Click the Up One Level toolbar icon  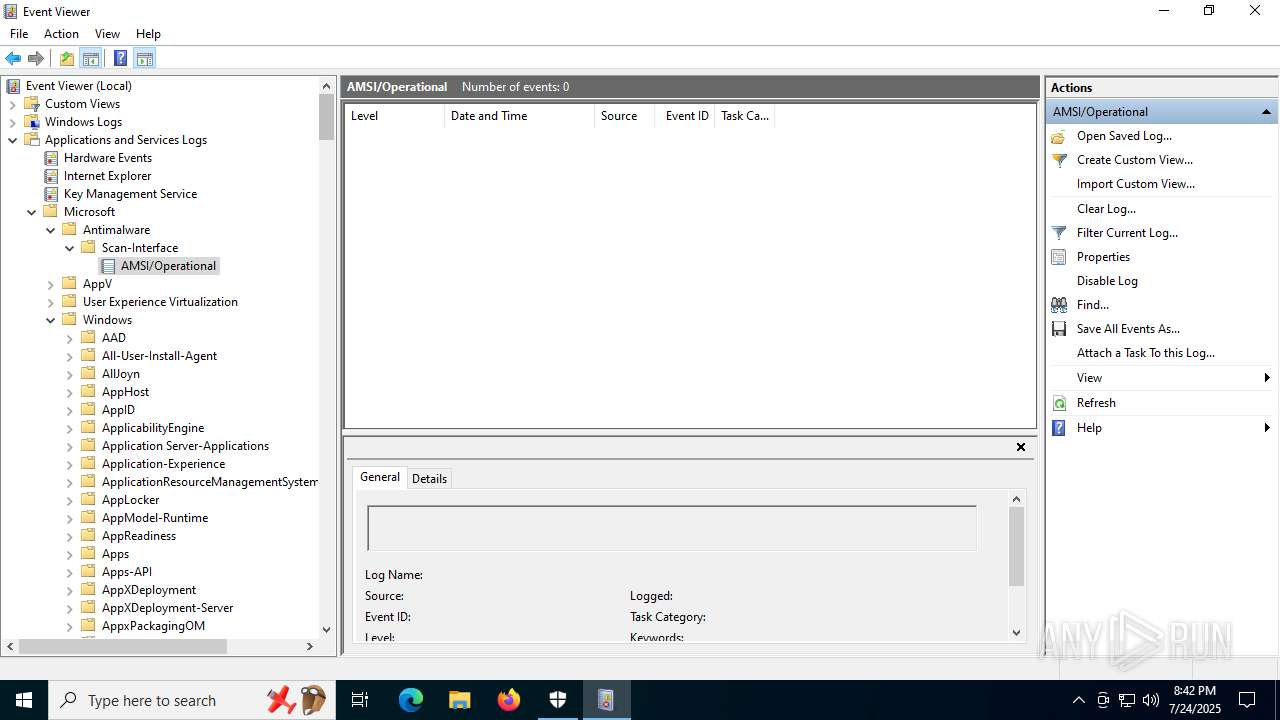66,58
